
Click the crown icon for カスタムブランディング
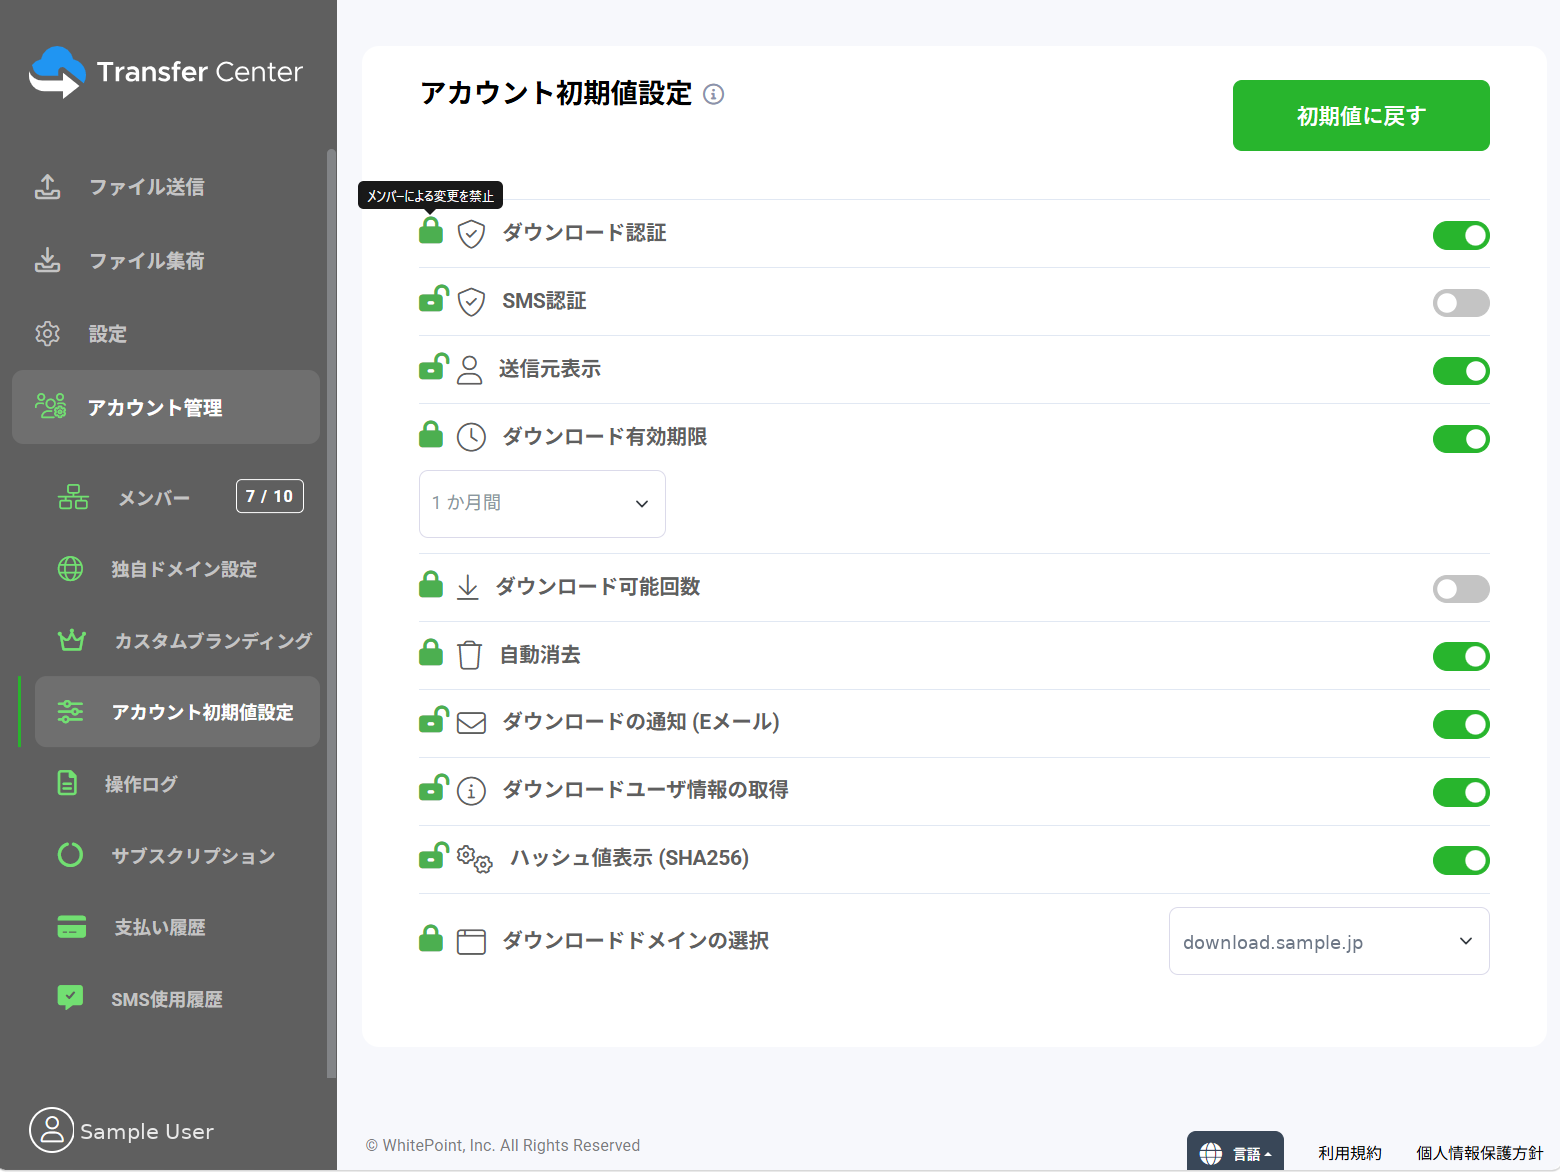tap(72, 640)
